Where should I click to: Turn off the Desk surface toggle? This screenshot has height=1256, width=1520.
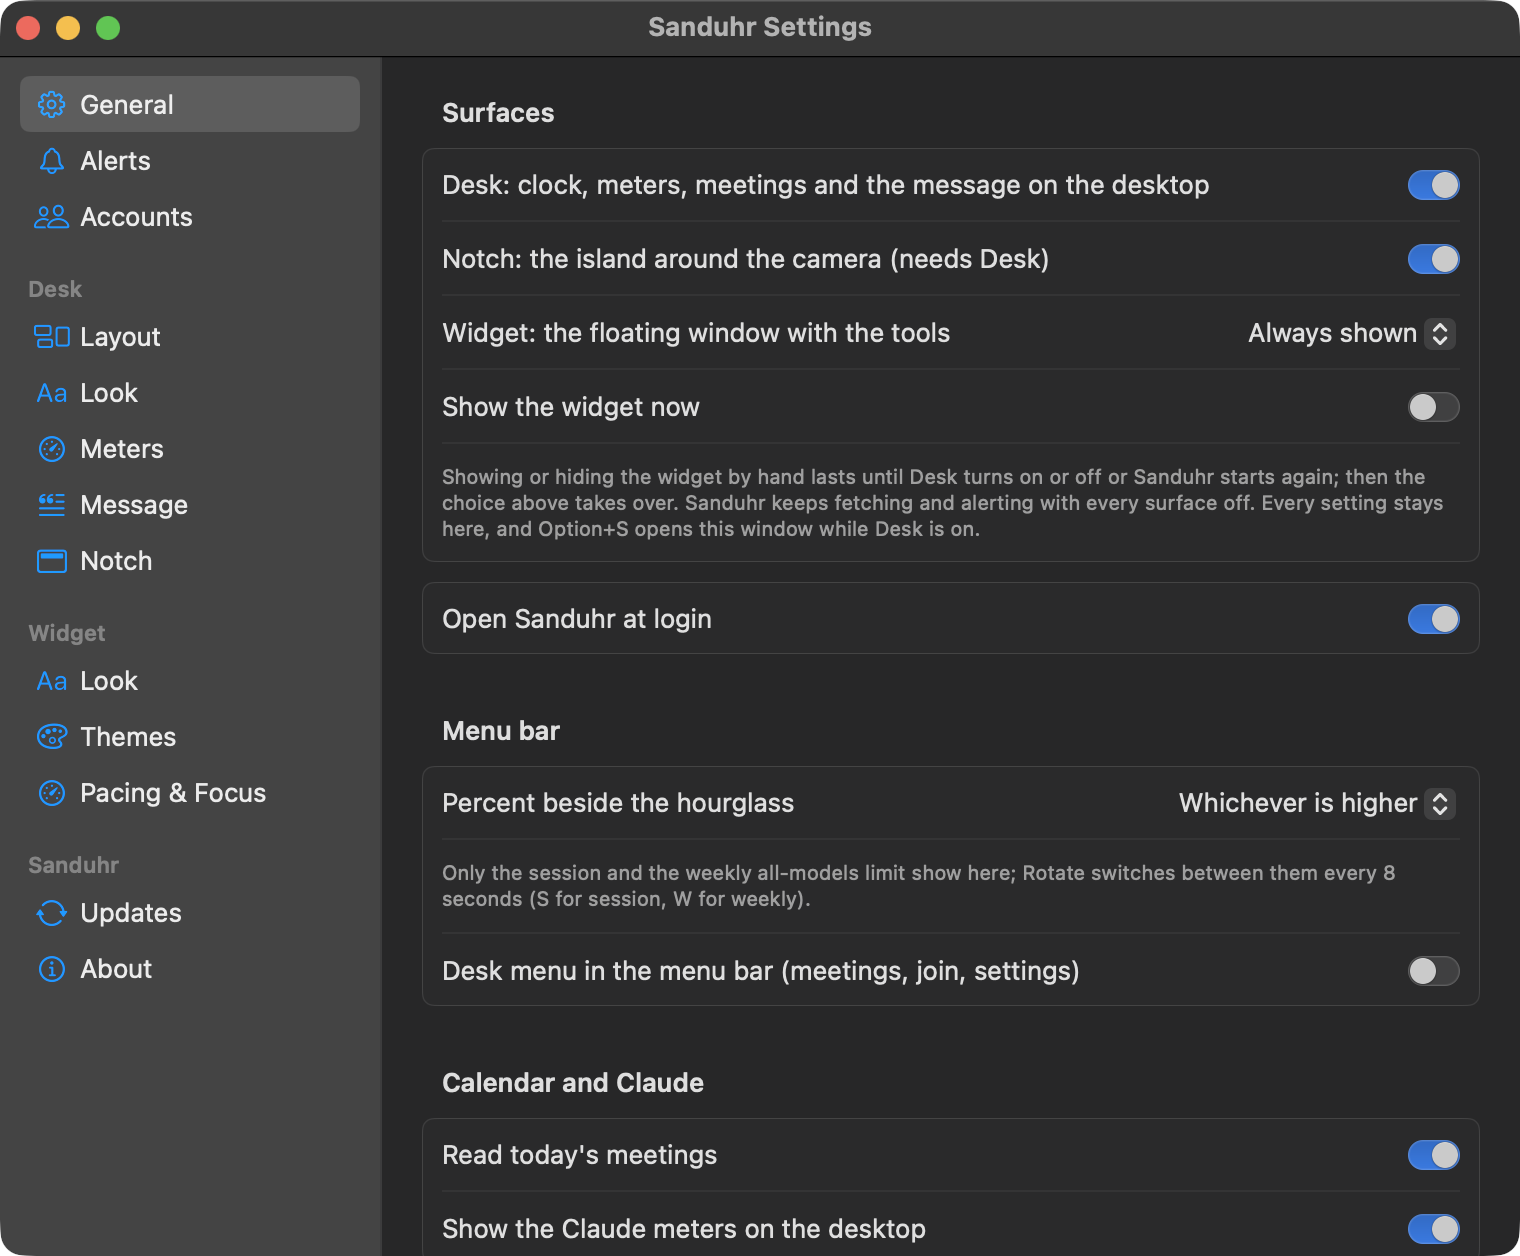(1434, 185)
